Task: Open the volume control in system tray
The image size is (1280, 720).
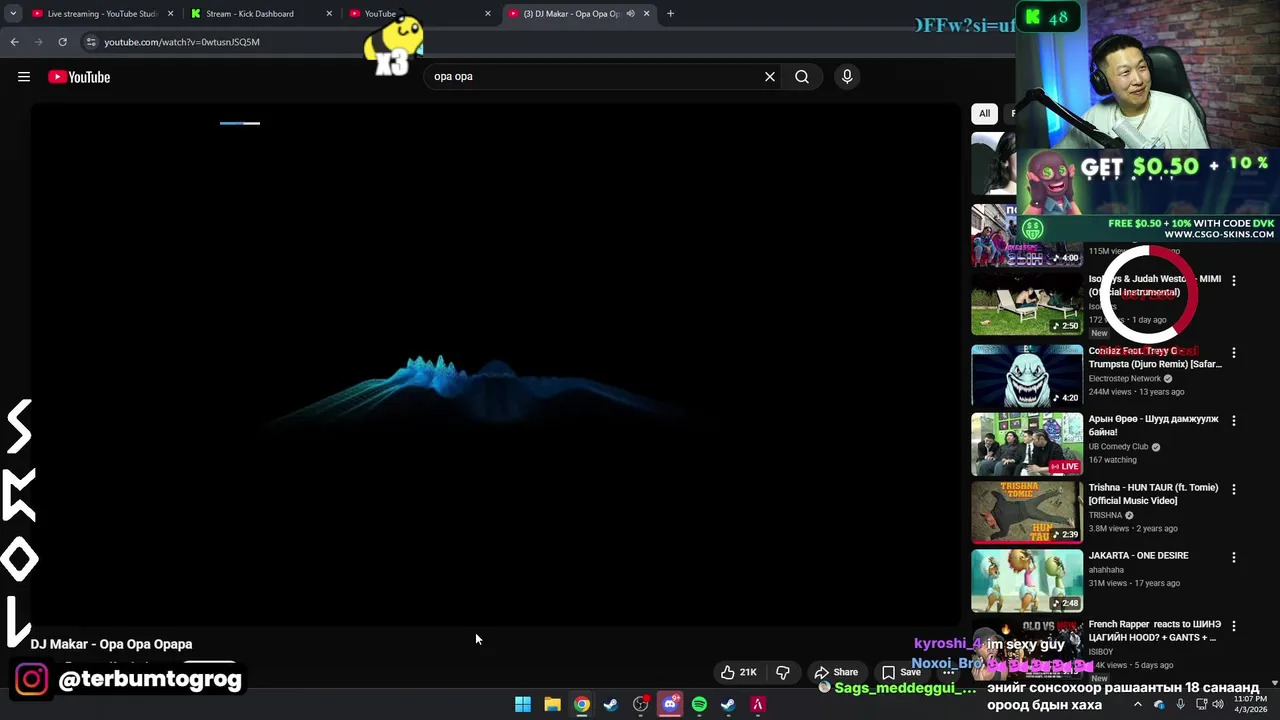Action: [1217, 704]
